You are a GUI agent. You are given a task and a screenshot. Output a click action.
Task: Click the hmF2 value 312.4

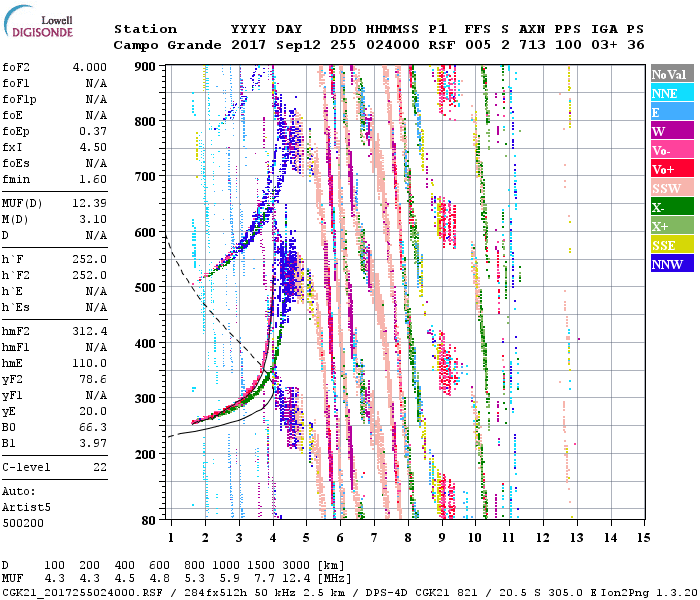coord(90,343)
